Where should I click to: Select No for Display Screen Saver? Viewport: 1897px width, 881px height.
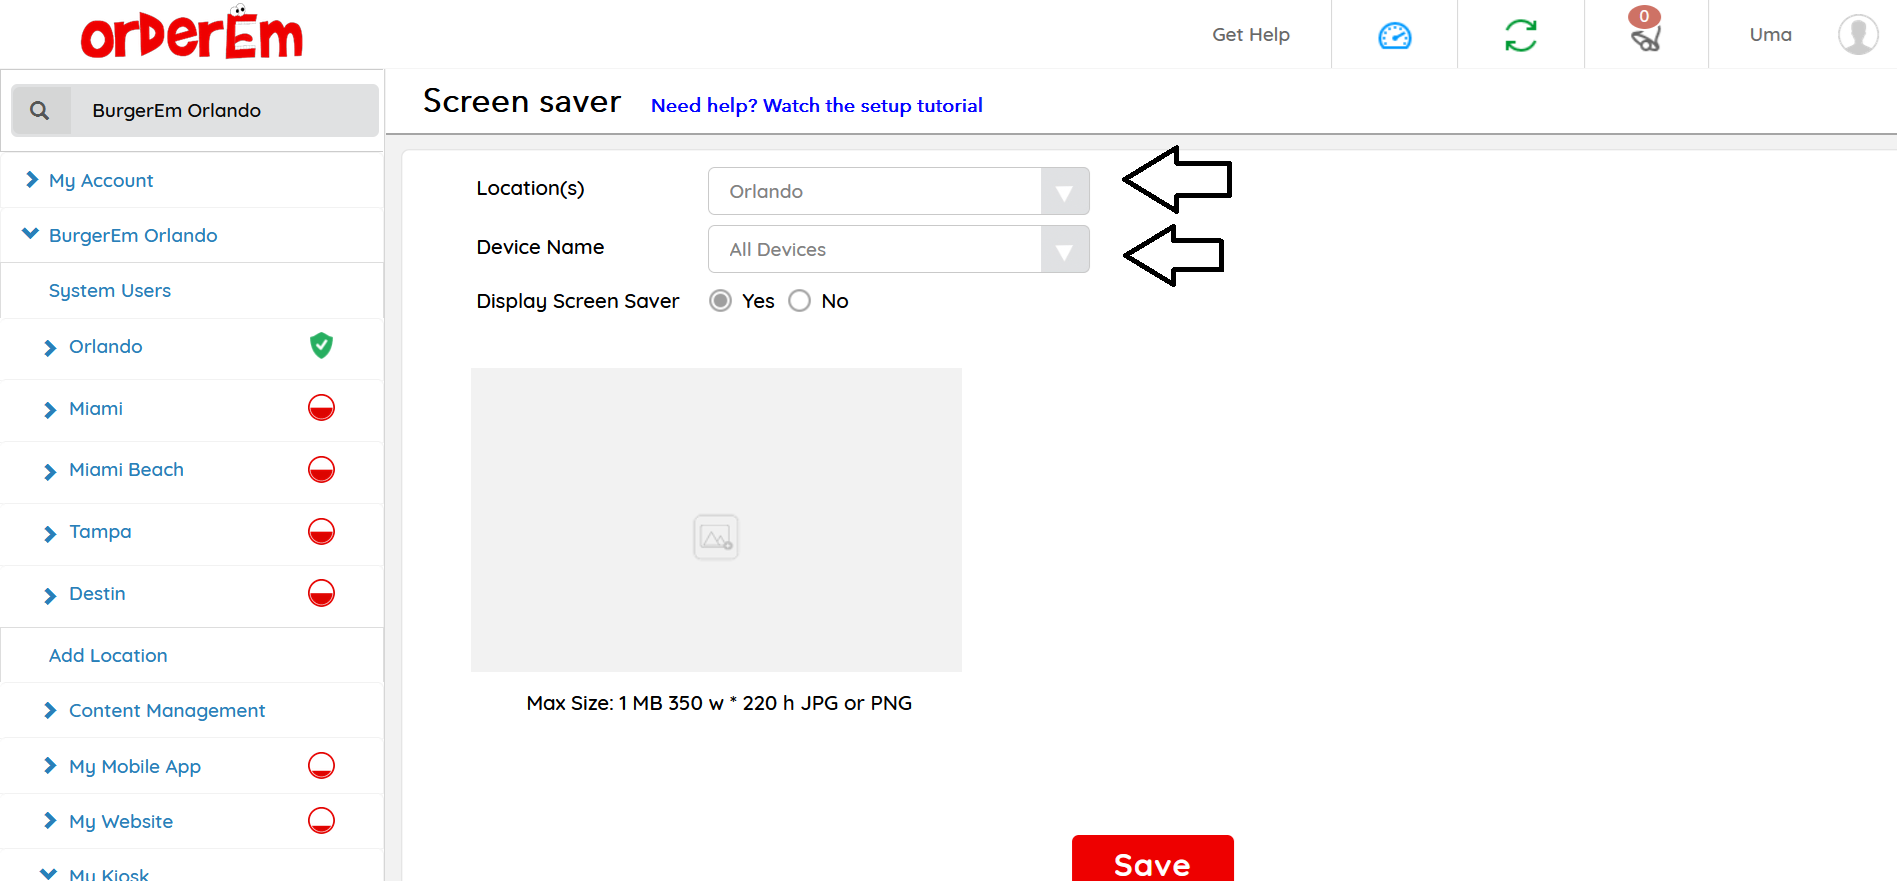[799, 301]
